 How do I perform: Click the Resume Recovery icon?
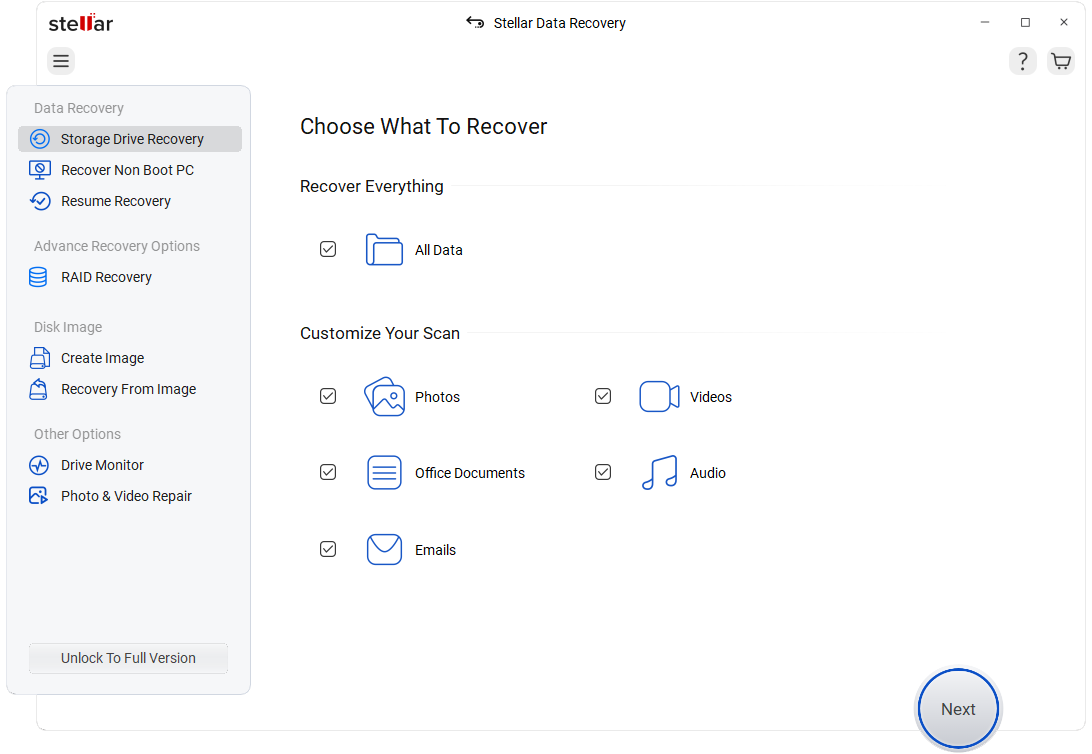[x=40, y=201]
